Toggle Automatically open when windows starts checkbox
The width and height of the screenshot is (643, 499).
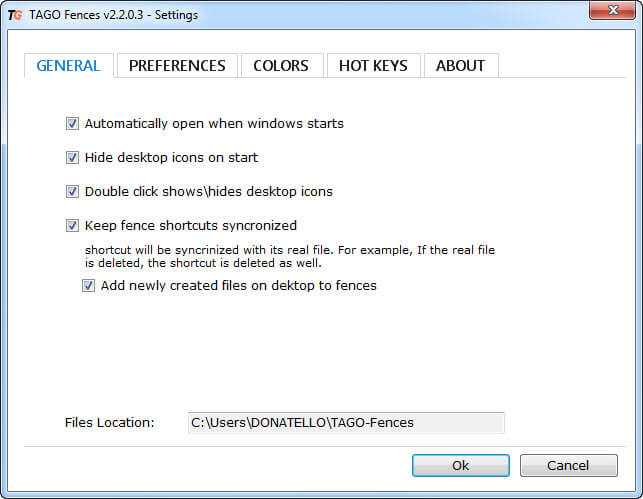tap(73, 123)
